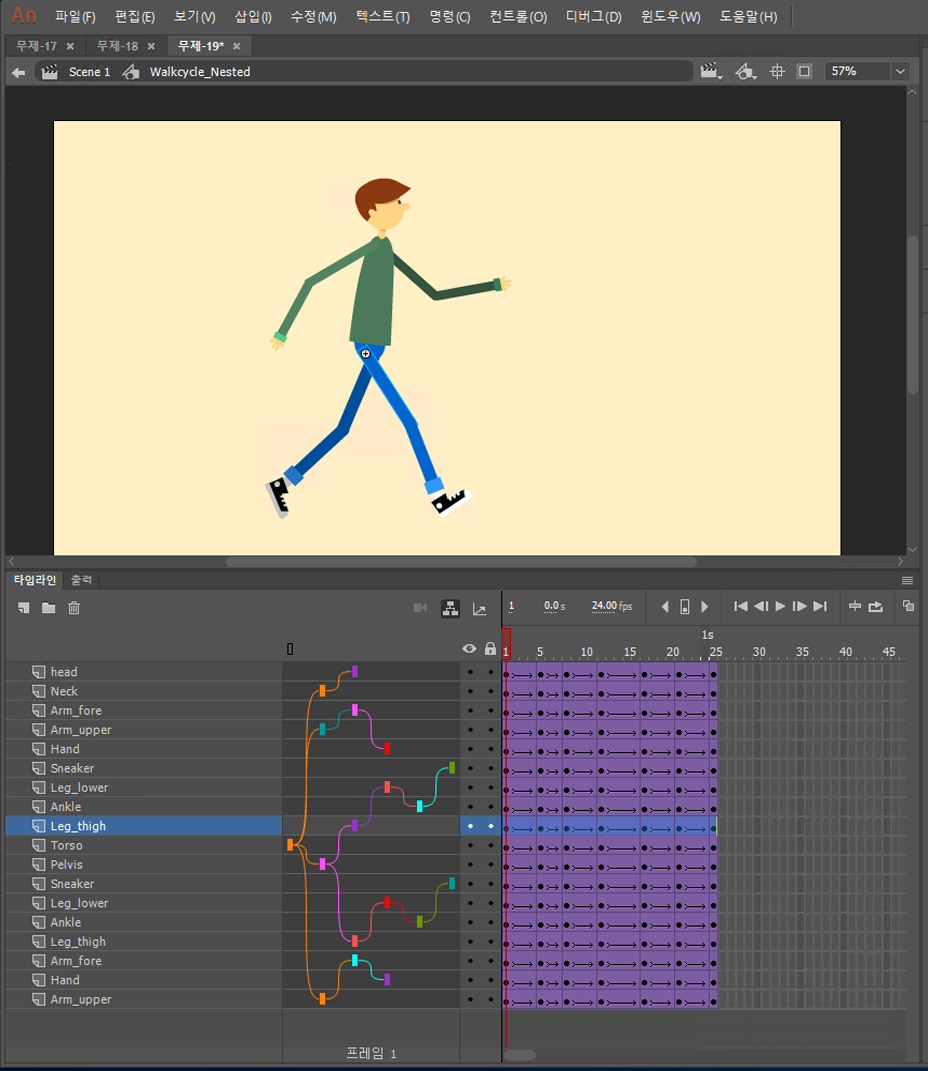Click the Delete layer trash icon

point(74,608)
